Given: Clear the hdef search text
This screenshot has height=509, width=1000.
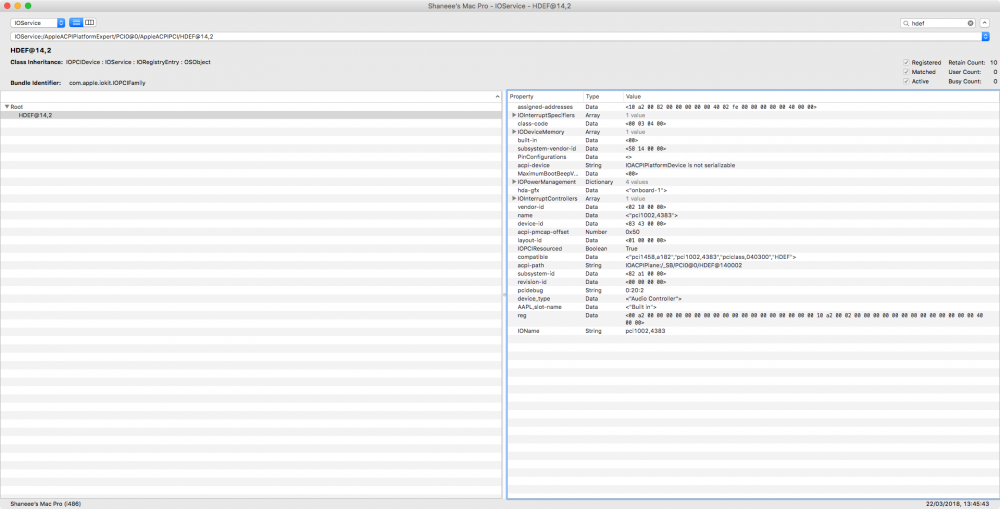Looking at the screenshot, I should point(971,23).
